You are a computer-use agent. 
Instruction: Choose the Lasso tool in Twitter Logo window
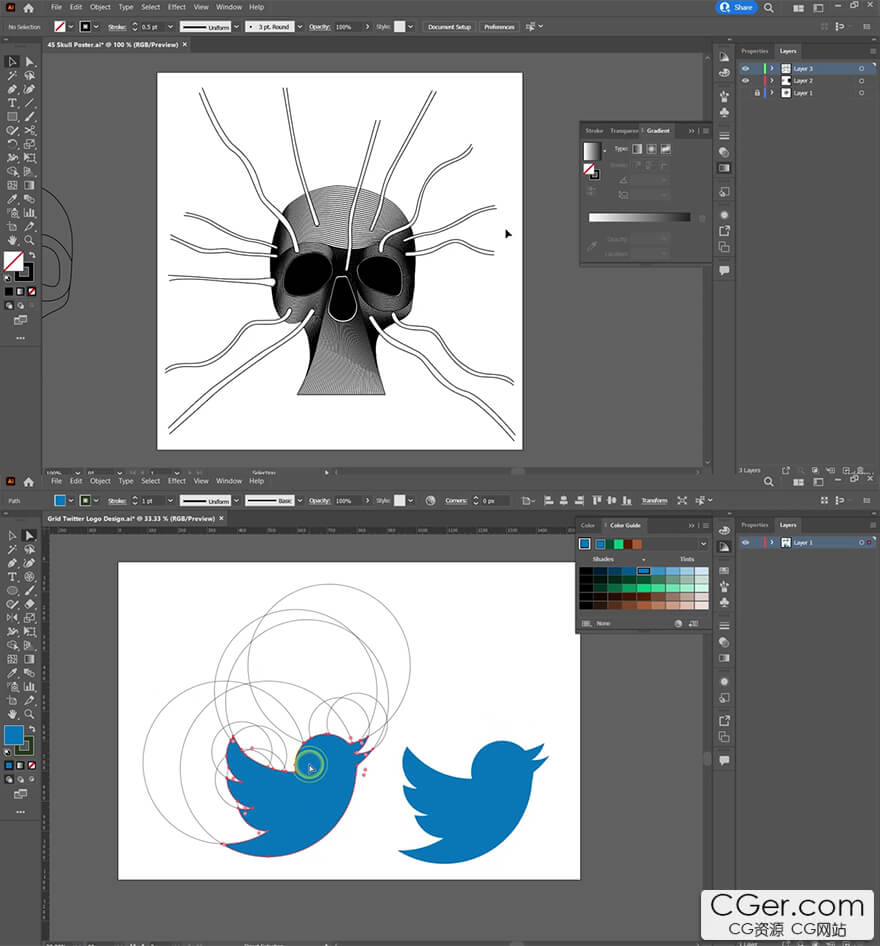(x=30, y=549)
